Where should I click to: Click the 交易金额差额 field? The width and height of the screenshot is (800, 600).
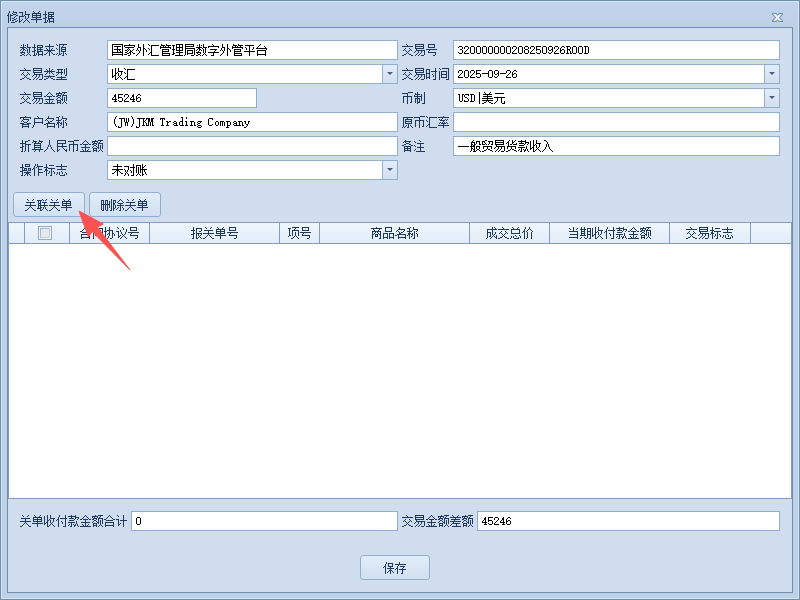(627, 521)
